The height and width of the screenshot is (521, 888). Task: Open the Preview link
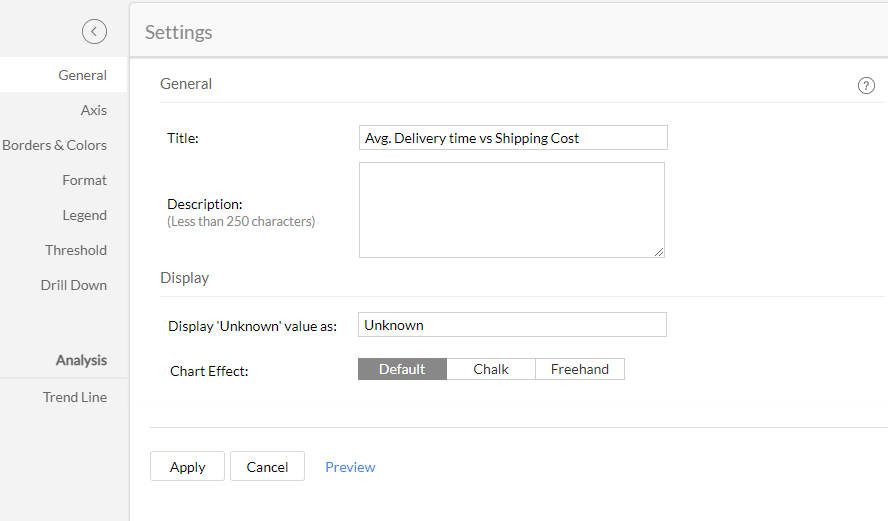[x=350, y=467]
